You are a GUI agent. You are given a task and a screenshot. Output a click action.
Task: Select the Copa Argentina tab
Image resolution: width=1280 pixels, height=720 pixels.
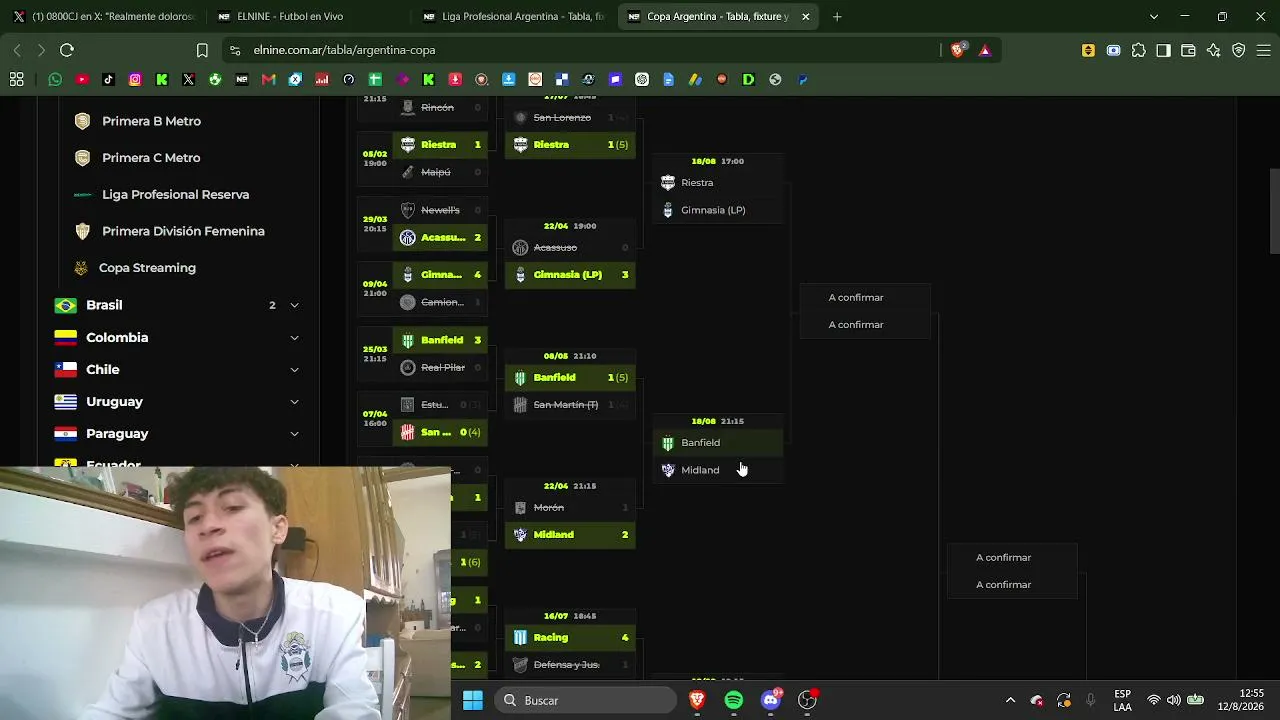[x=717, y=16]
